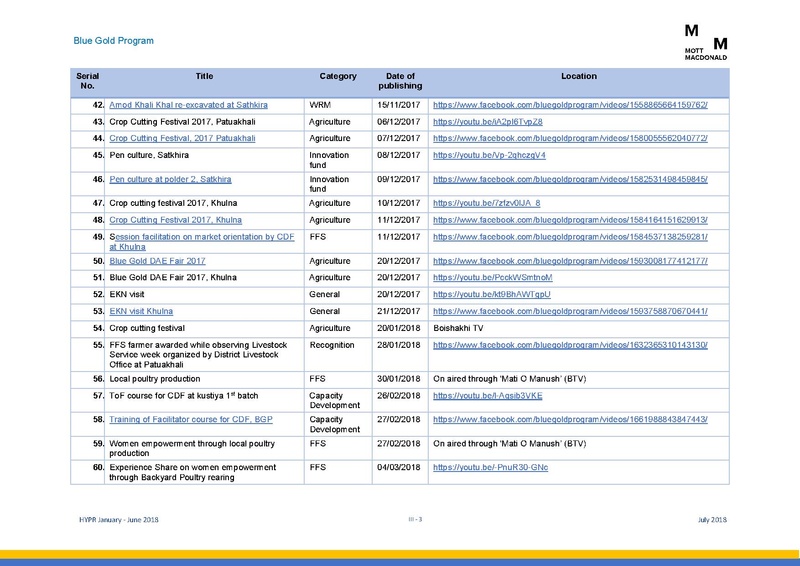The width and height of the screenshot is (800, 566).
Task: Open the Facebook video URL in row 58
Action: coord(570,420)
